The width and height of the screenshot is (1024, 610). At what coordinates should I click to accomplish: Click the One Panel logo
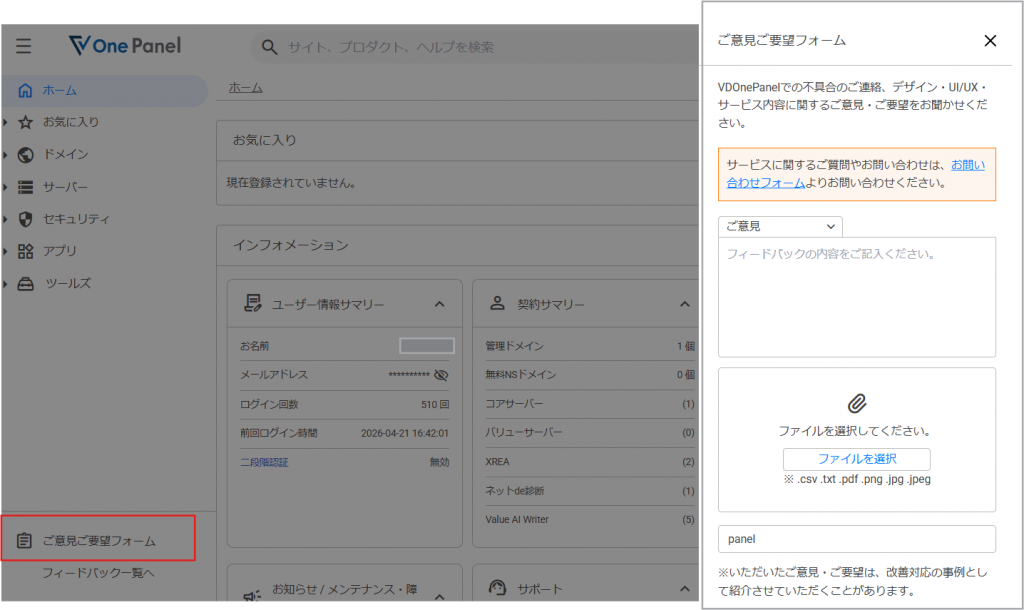[x=125, y=45]
